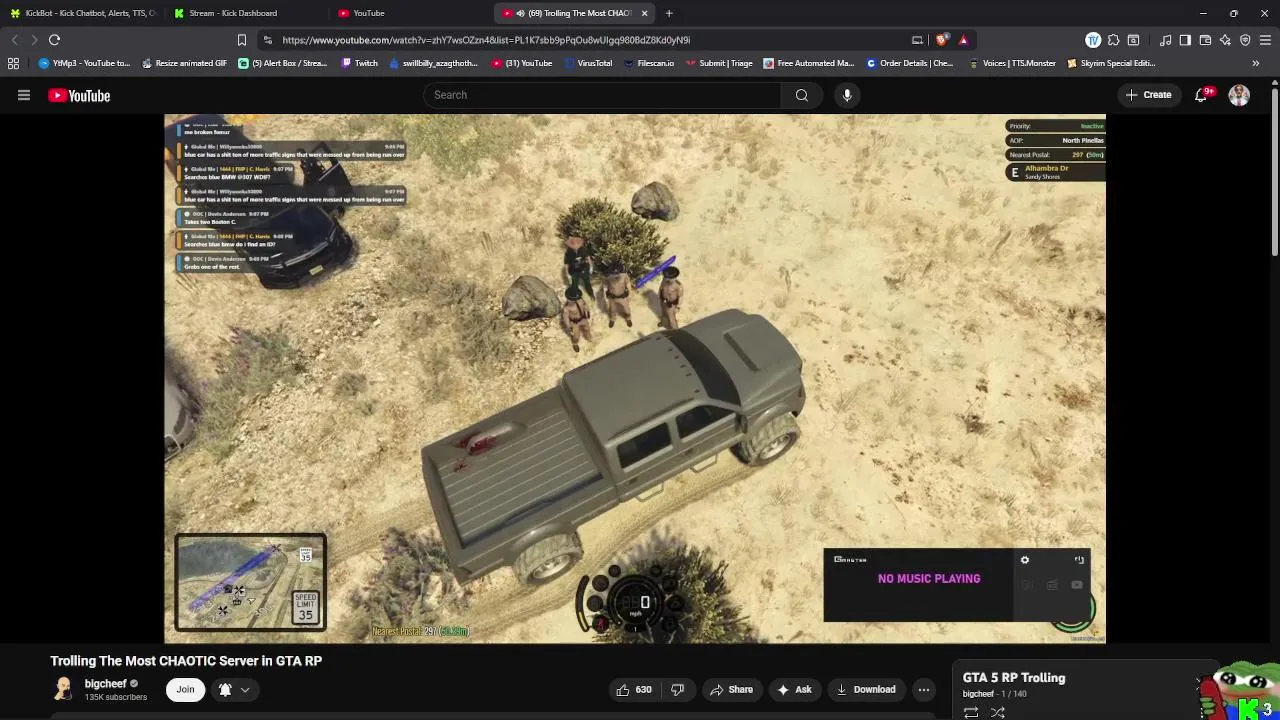Open Leo AI sparkle icon
This screenshot has height=720, width=1280.
tap(1225, 40)
